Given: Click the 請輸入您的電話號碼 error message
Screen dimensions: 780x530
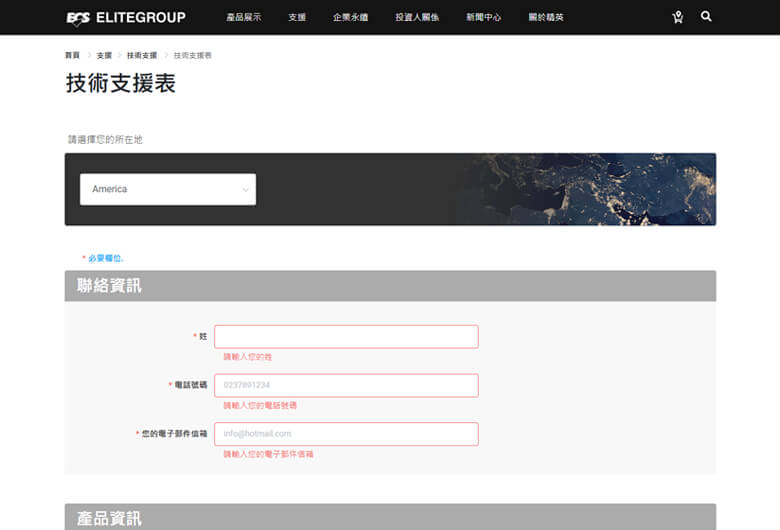Looking at the screenshot, I should tap(260, 406).
